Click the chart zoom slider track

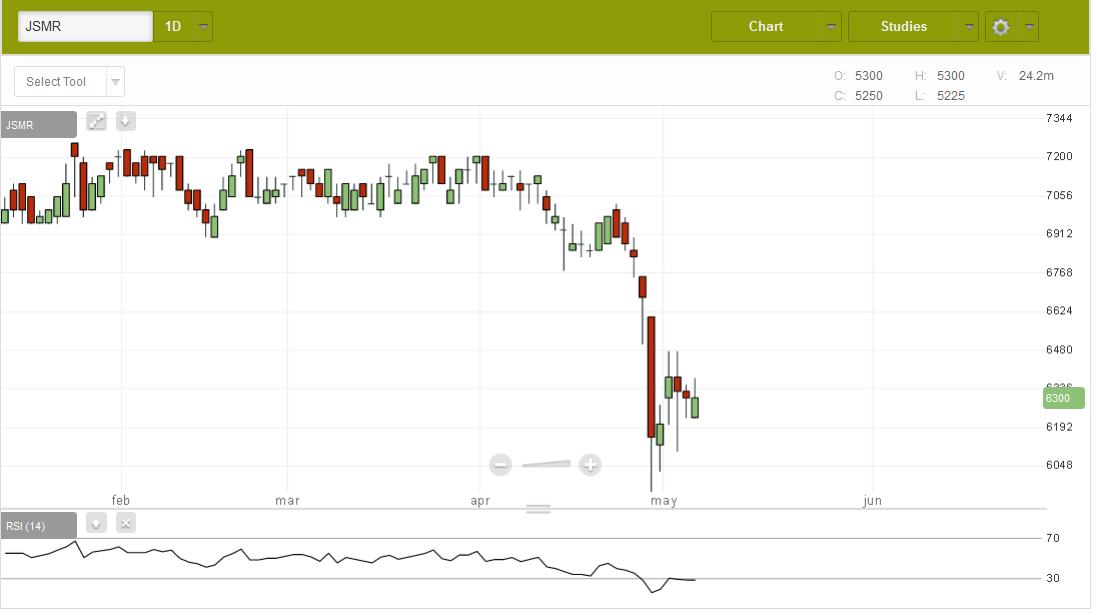point(546,464)
